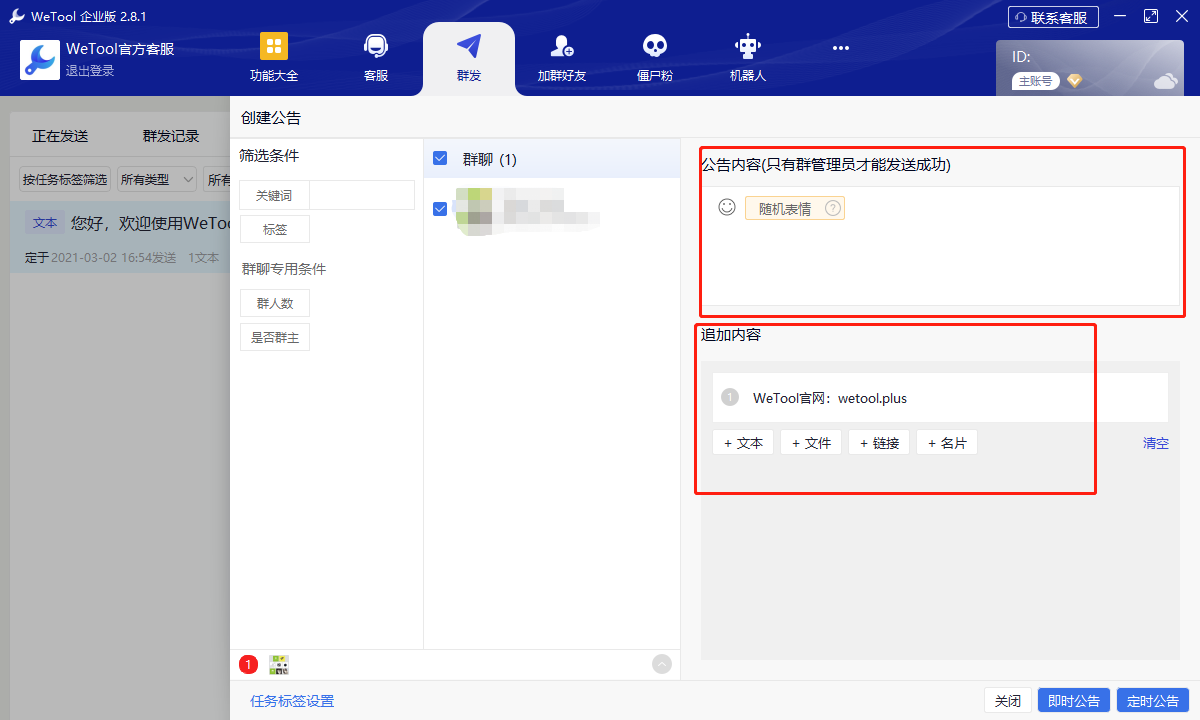The image size is (1200, 720).
Task: Switch to 正在发送 tab
Action: pyautogui.click(x=60, y=136)
